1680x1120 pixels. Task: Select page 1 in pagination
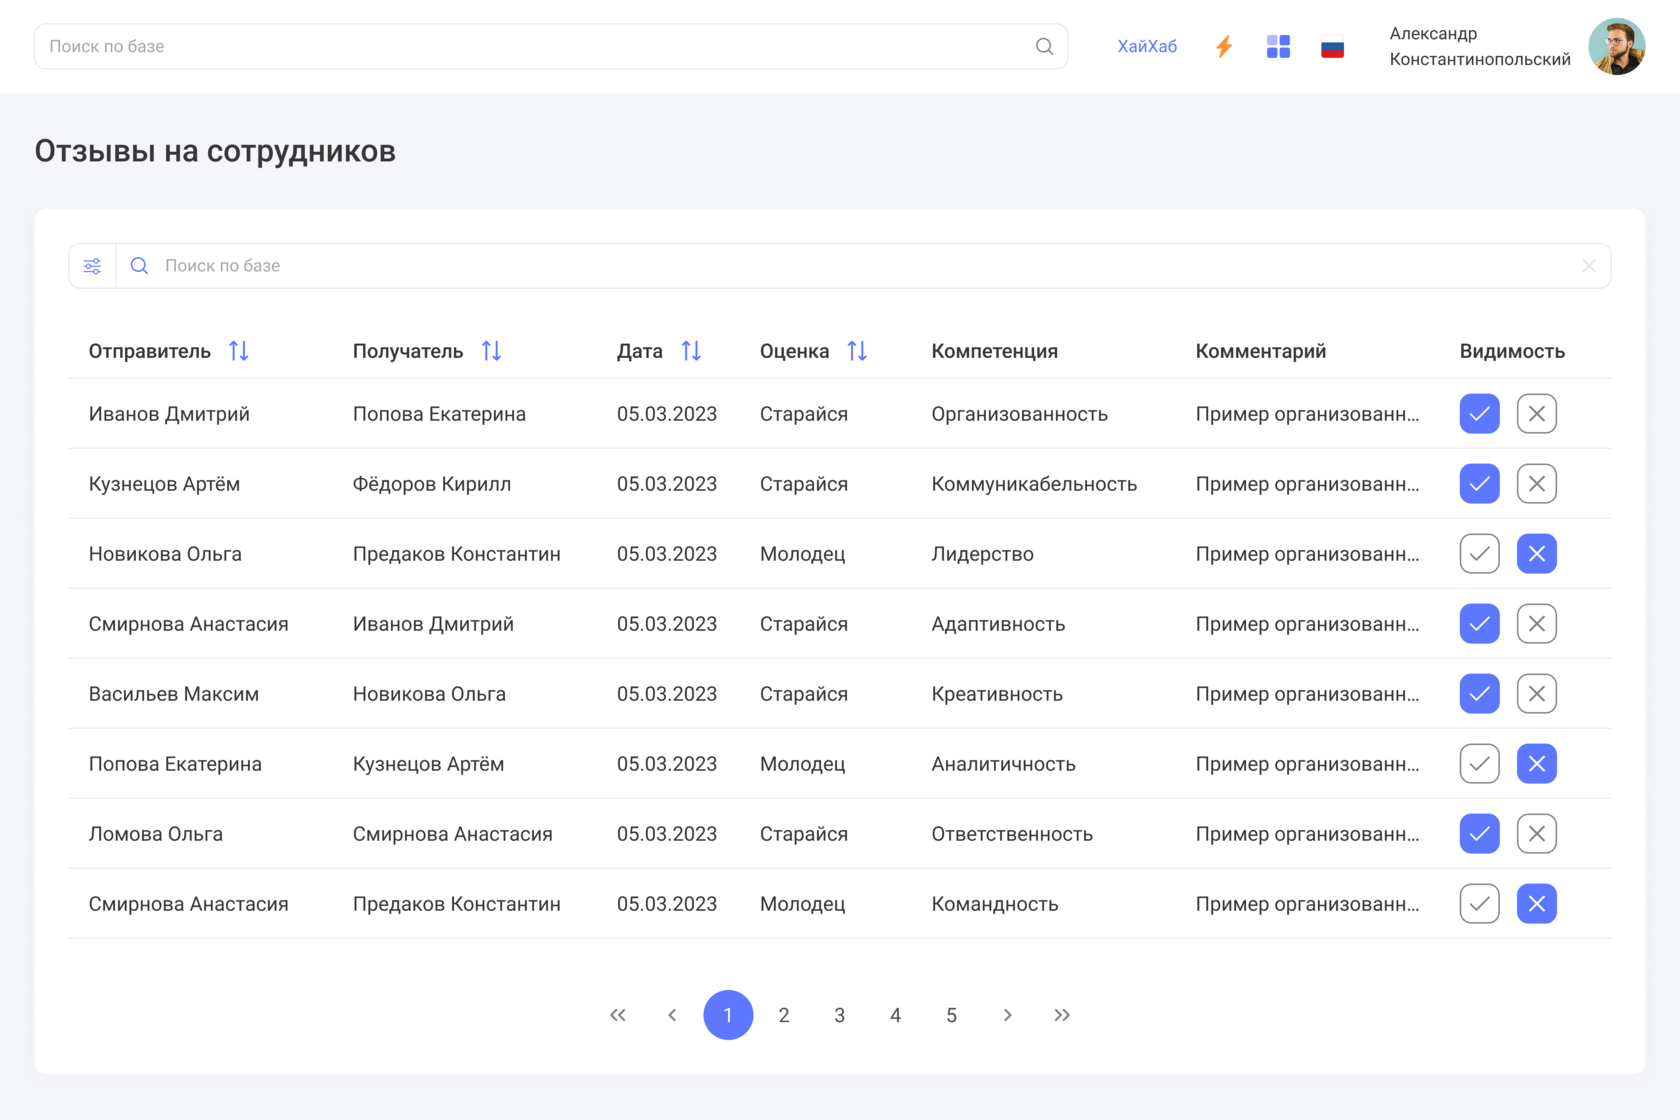tap(728, 1015)
